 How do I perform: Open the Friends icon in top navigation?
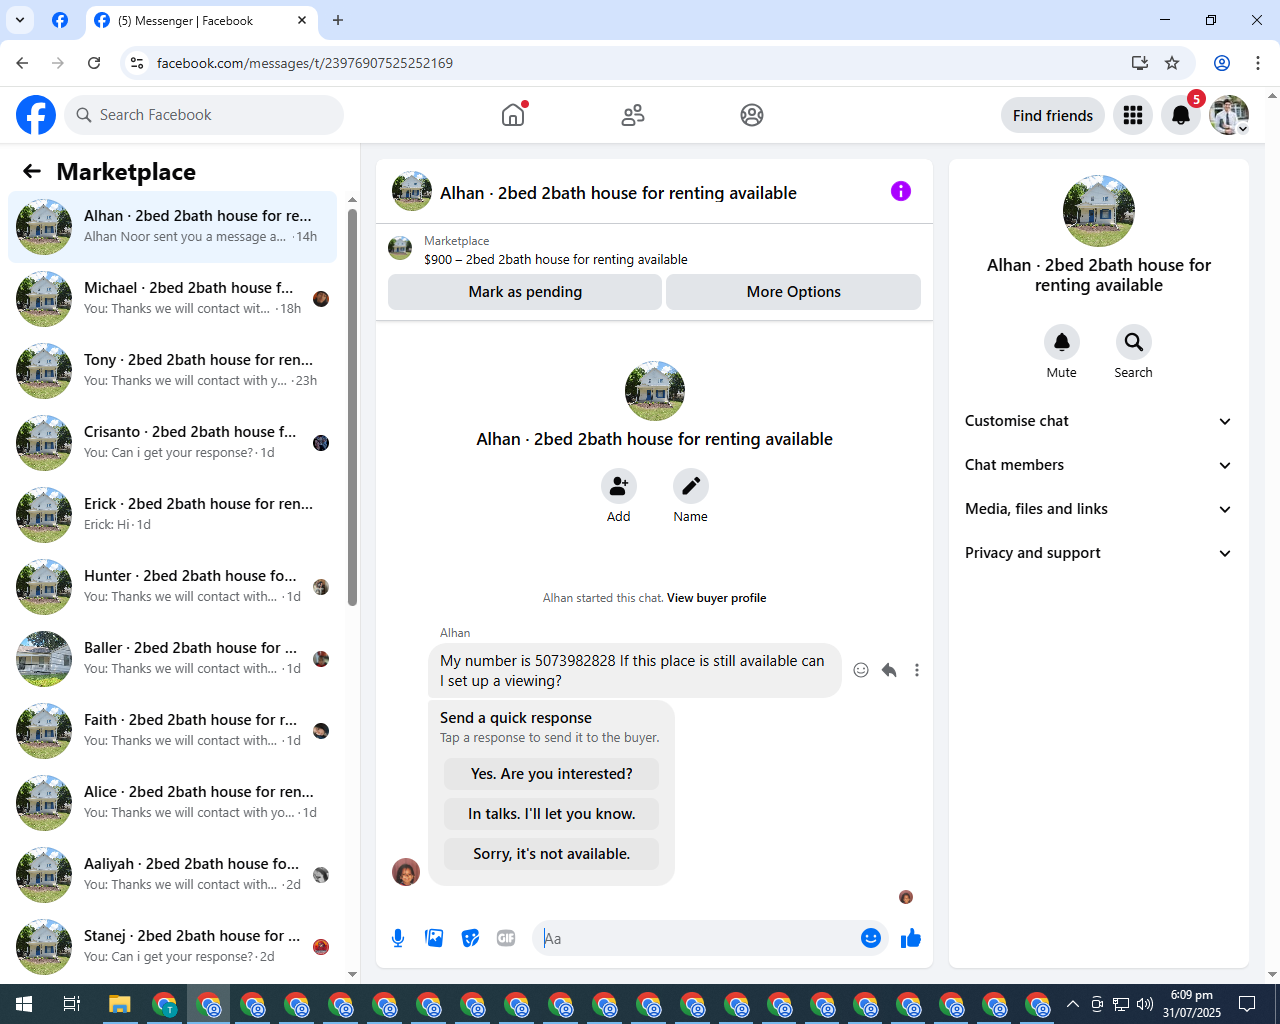pos(633,115)
